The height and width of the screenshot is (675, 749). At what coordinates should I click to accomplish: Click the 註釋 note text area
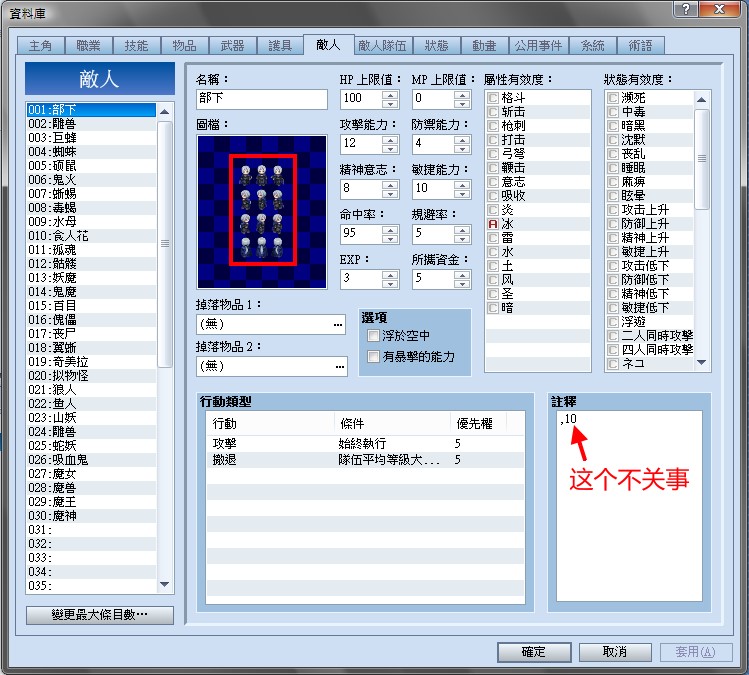tap(629, 506)
